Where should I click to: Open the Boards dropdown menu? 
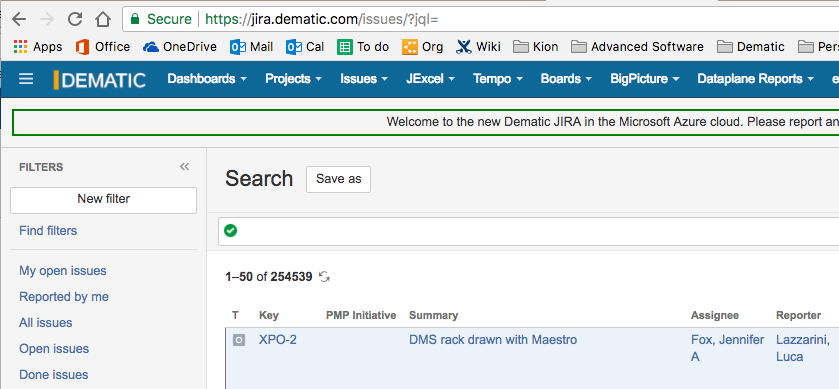click(x=566, y=79)
